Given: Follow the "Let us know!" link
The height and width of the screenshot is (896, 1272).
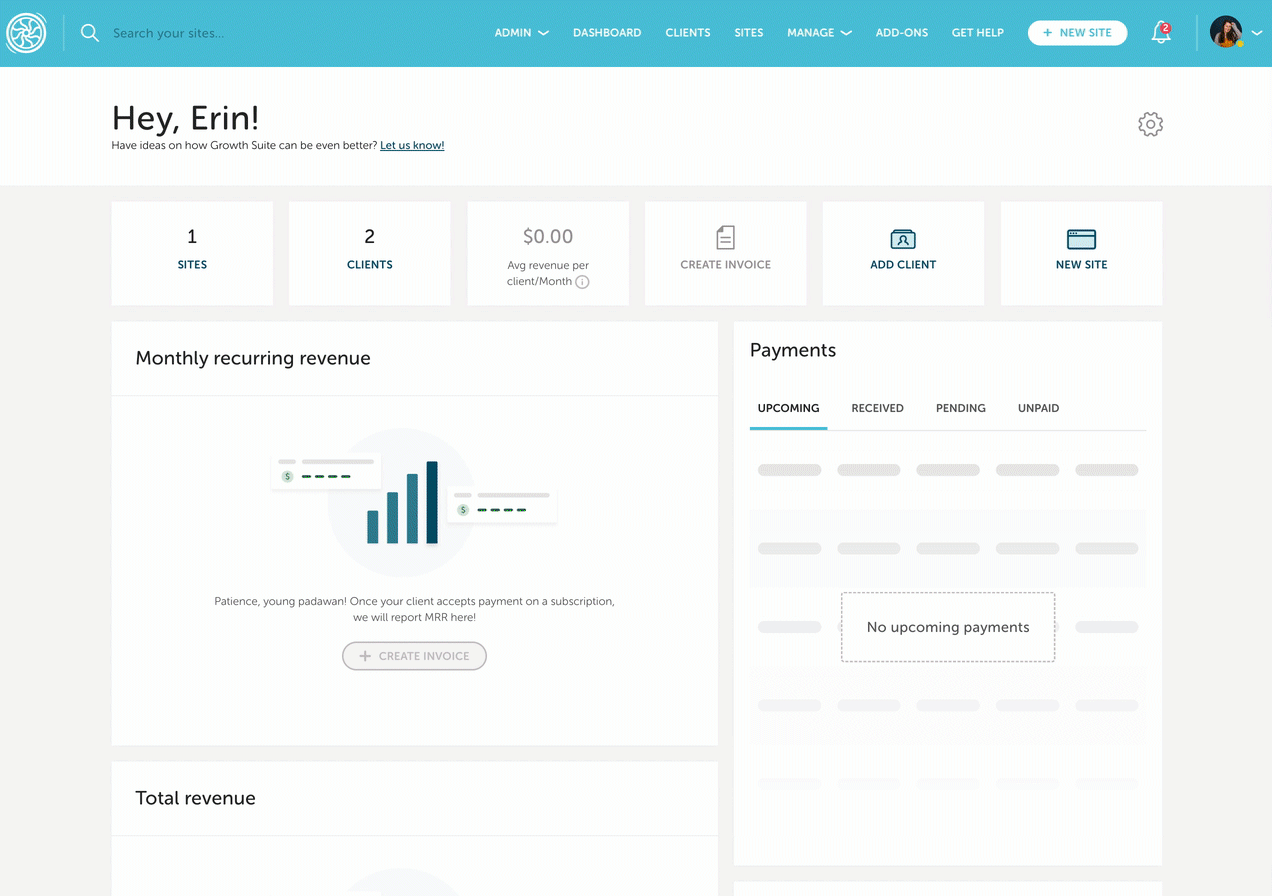Looking at the screenshot, I should (412, 146).
